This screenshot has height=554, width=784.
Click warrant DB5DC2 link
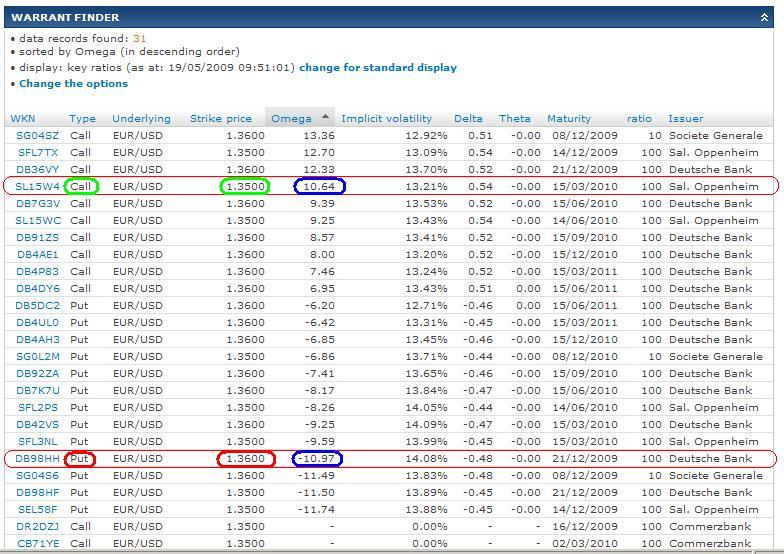[38, 306]
